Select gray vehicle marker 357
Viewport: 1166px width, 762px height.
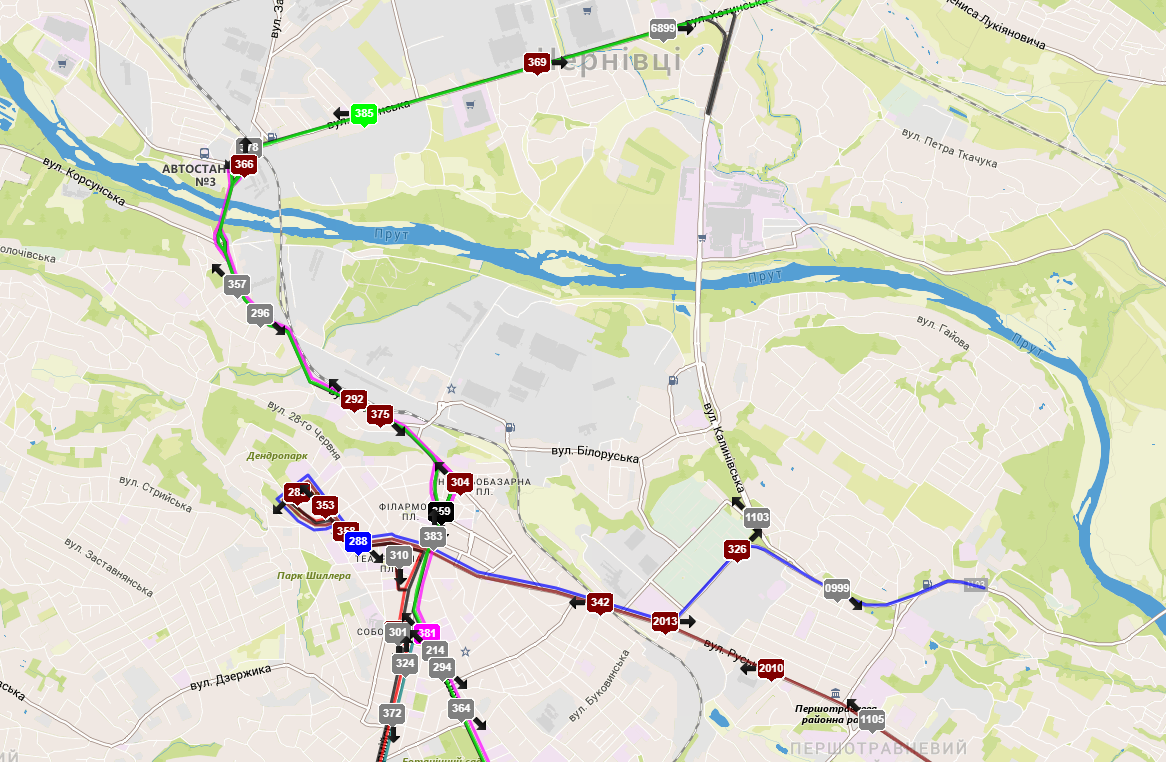pyautogui.click(x=237, y=285)
